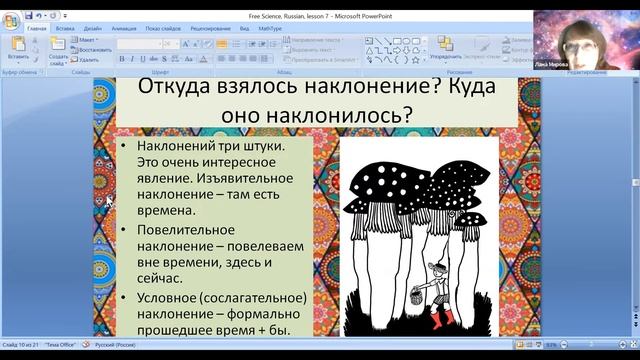Viewport: 640px width, 360px height.
Task: Select the five-point star shape
Action: (416, 60)
